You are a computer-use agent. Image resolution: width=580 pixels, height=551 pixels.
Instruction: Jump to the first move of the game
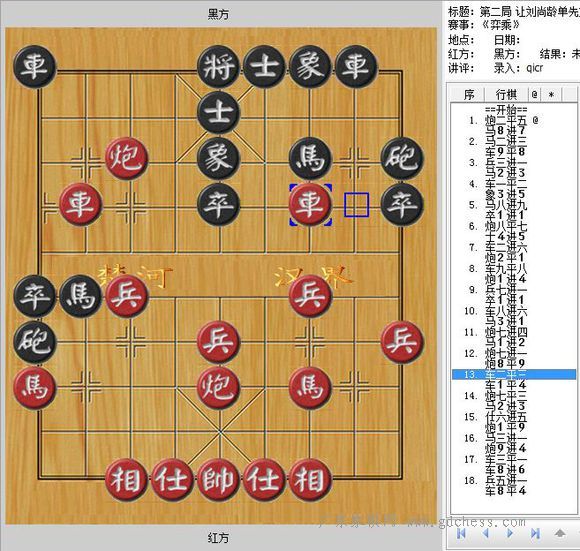point(461,533)
